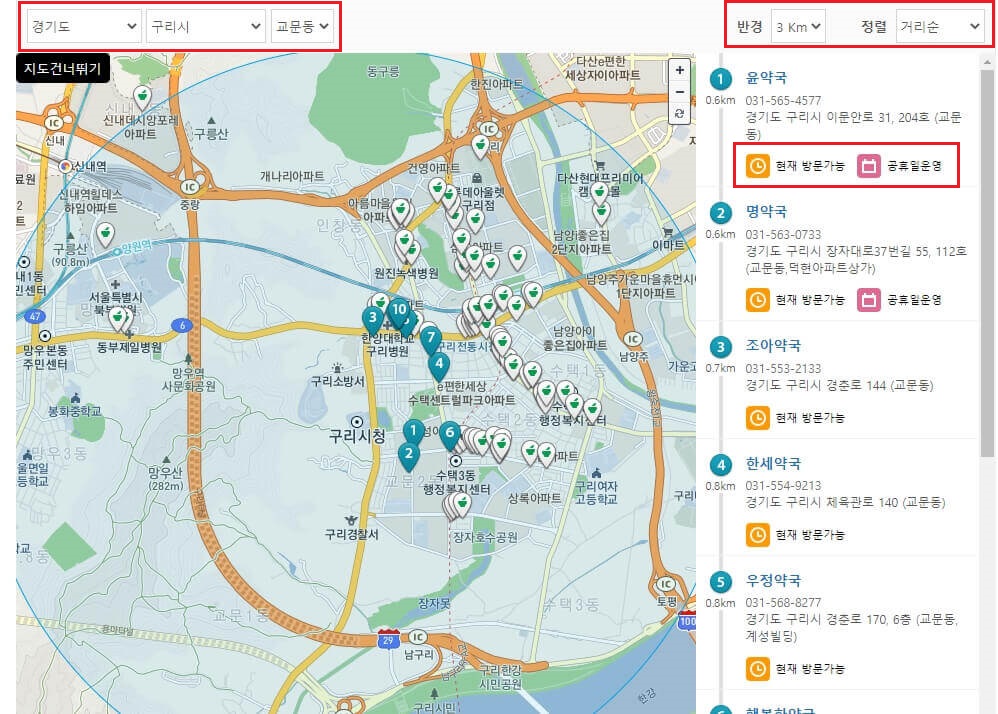Select address 경기도 구리시 체육관로 140
This screenshot has height=714, width=998.
pos(821,503)
